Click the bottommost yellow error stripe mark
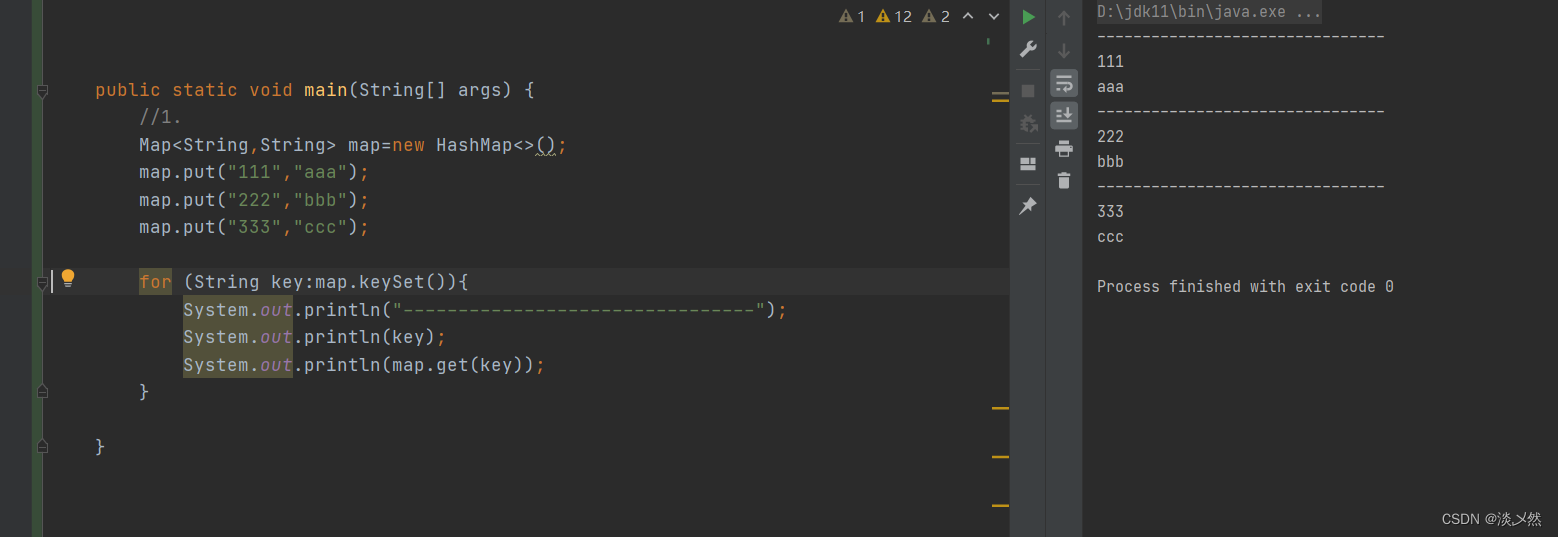 pos(1000,506)
